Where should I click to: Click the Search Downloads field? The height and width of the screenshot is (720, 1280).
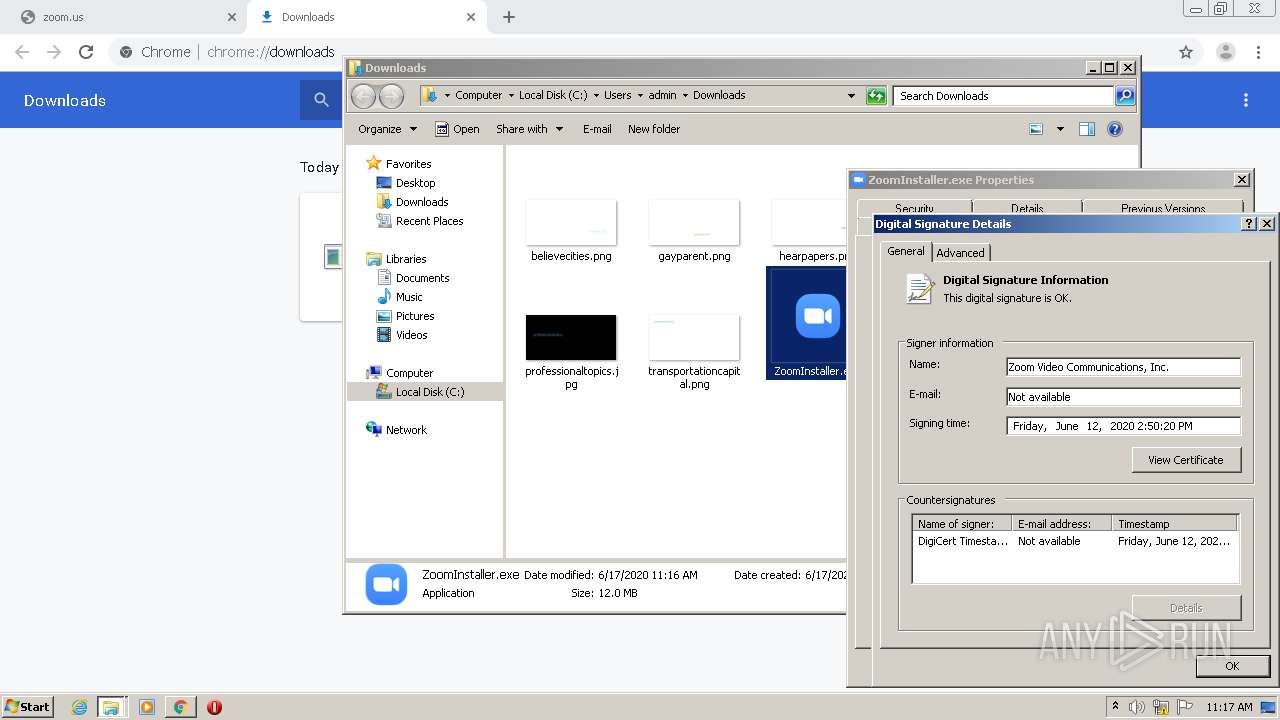point(1003,96)
